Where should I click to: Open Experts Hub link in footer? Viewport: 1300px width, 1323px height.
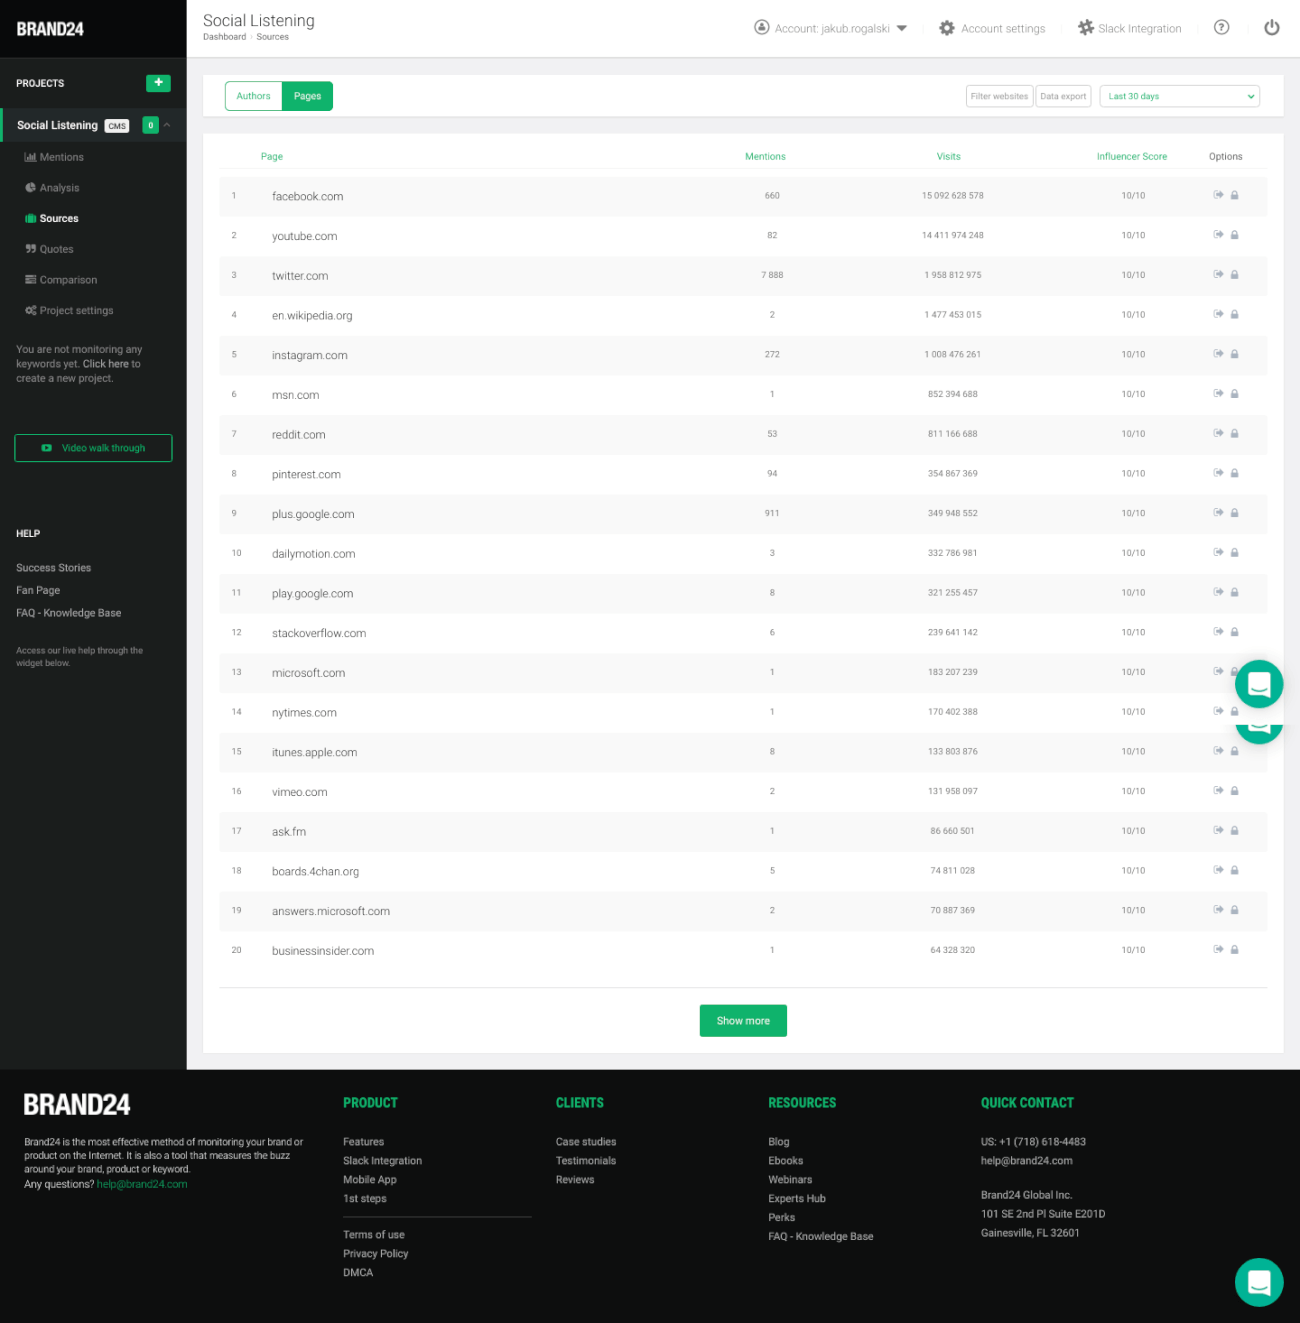pos(797,1199)
